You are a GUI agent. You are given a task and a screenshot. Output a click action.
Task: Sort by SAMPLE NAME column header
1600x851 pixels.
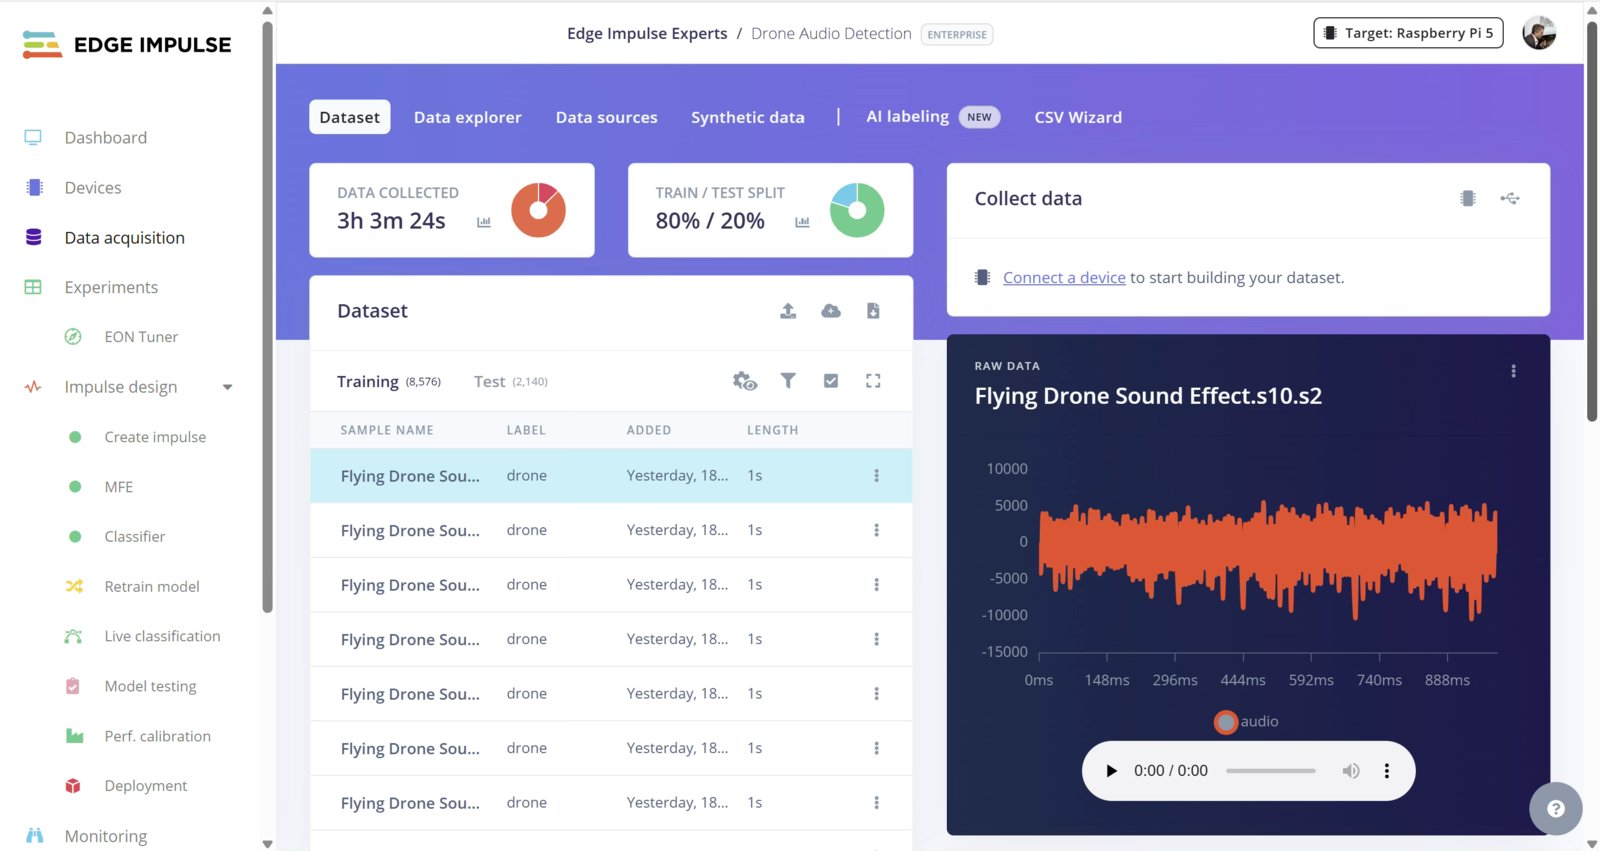coord(387,430)
